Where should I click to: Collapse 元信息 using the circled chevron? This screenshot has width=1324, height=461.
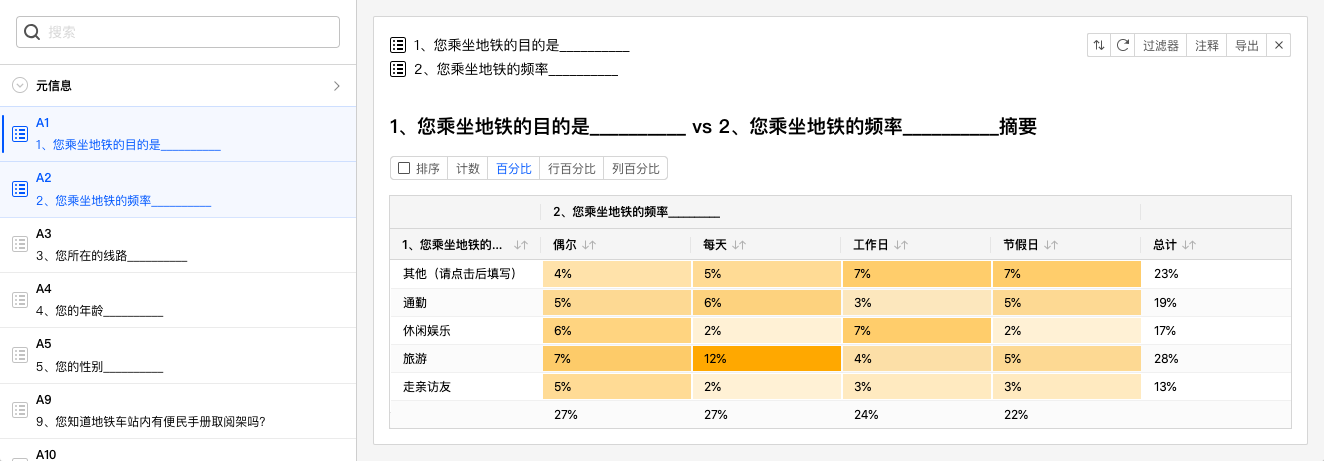coord(20,86)
